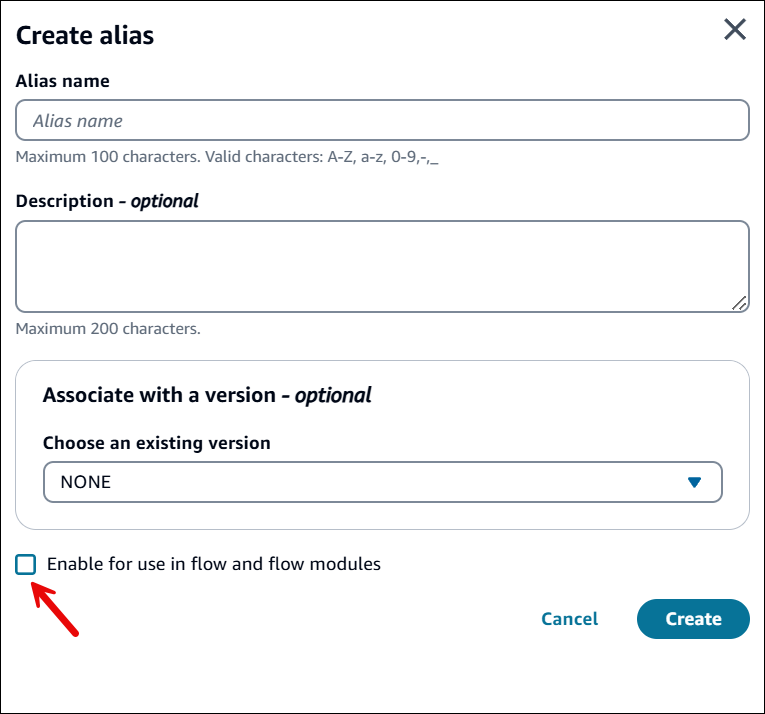Click the Create button
765x714 pixels.
click(693, 619)
